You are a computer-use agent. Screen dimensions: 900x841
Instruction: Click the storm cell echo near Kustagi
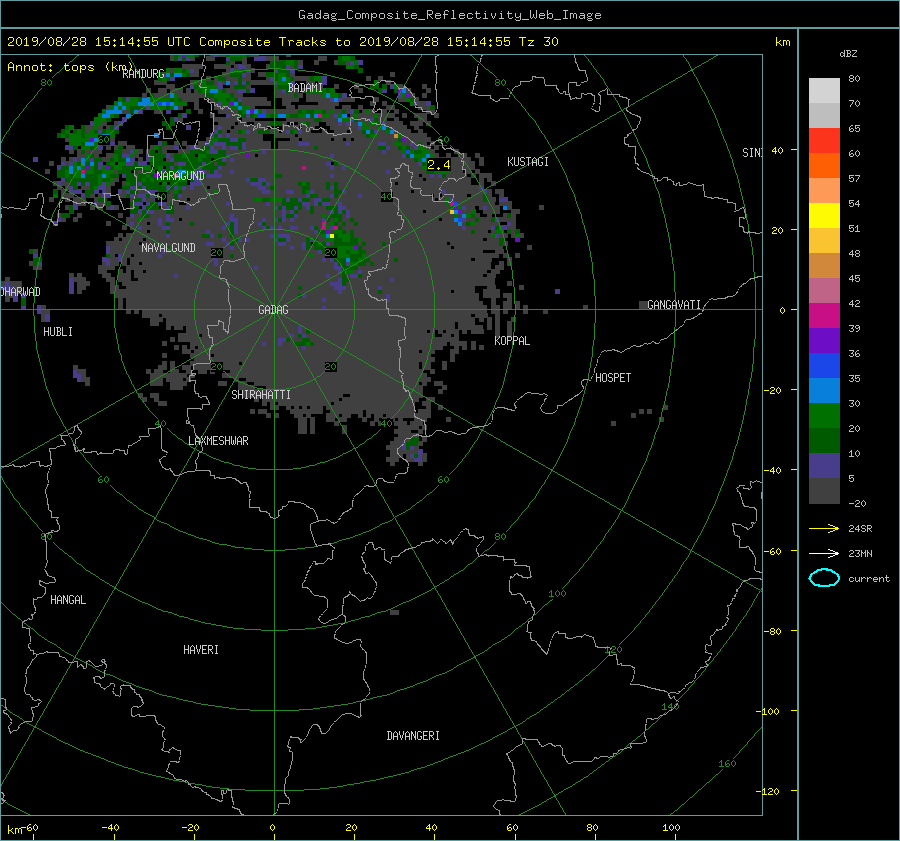457,213
